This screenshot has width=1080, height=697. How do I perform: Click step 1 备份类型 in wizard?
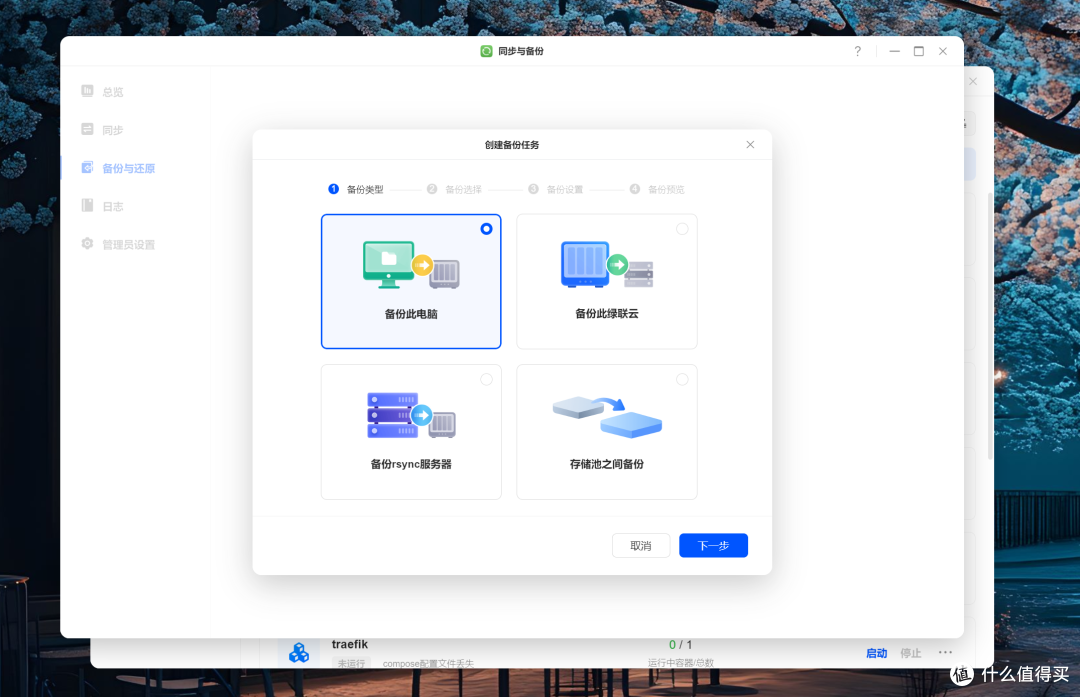pos(356,189)
